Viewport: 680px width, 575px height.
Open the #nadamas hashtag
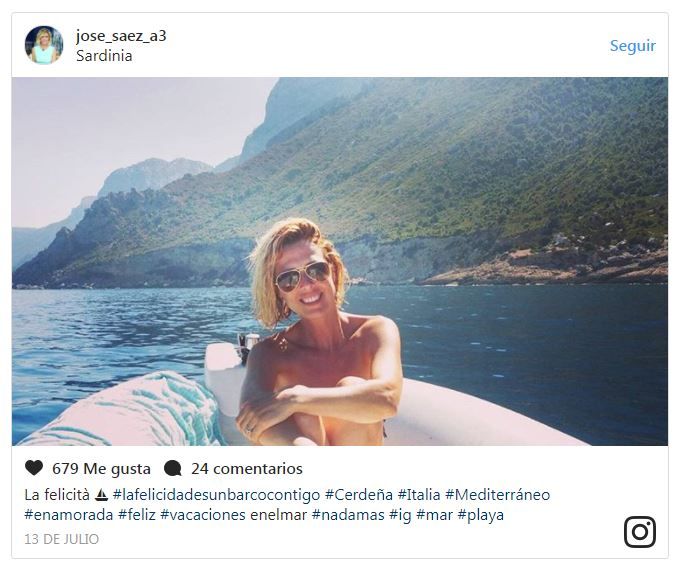click(348, 515)
